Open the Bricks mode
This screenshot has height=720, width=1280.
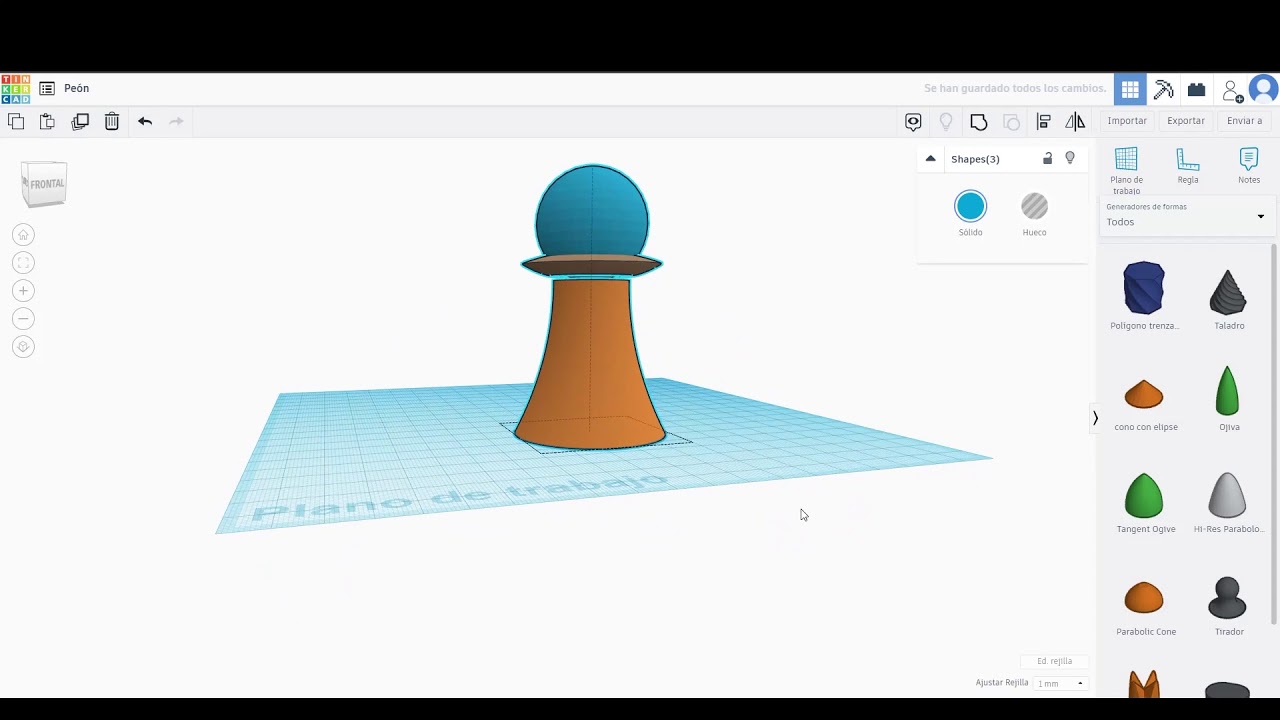tap(1196, 89)
